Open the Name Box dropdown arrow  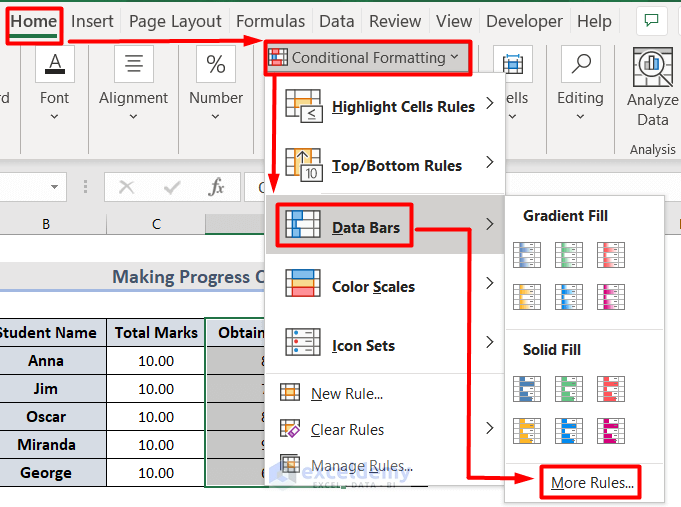tap(54, 187)
